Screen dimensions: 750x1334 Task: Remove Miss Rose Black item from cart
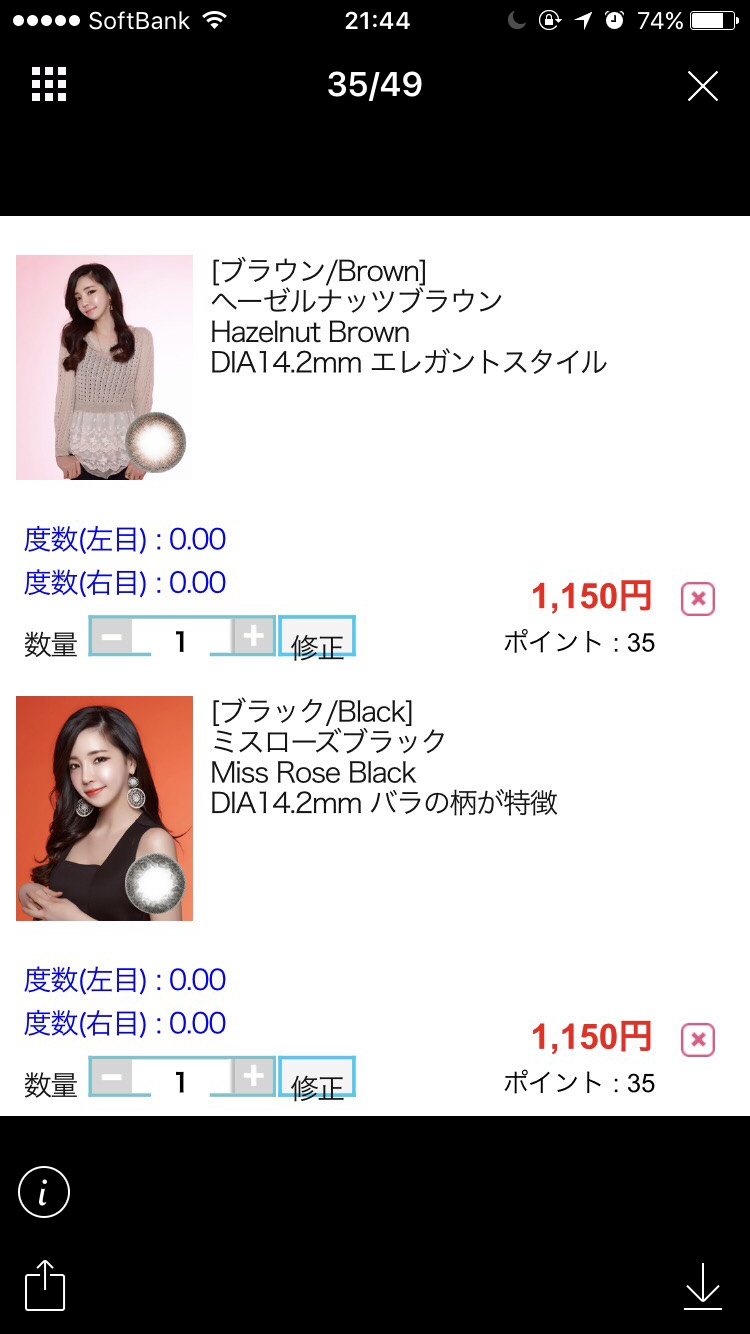point(698,1040)
